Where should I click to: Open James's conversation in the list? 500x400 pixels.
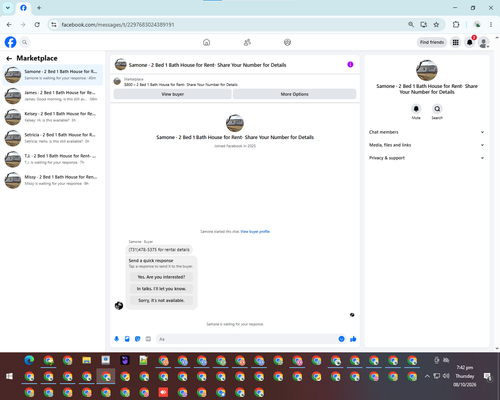click(x=53, y=96)
